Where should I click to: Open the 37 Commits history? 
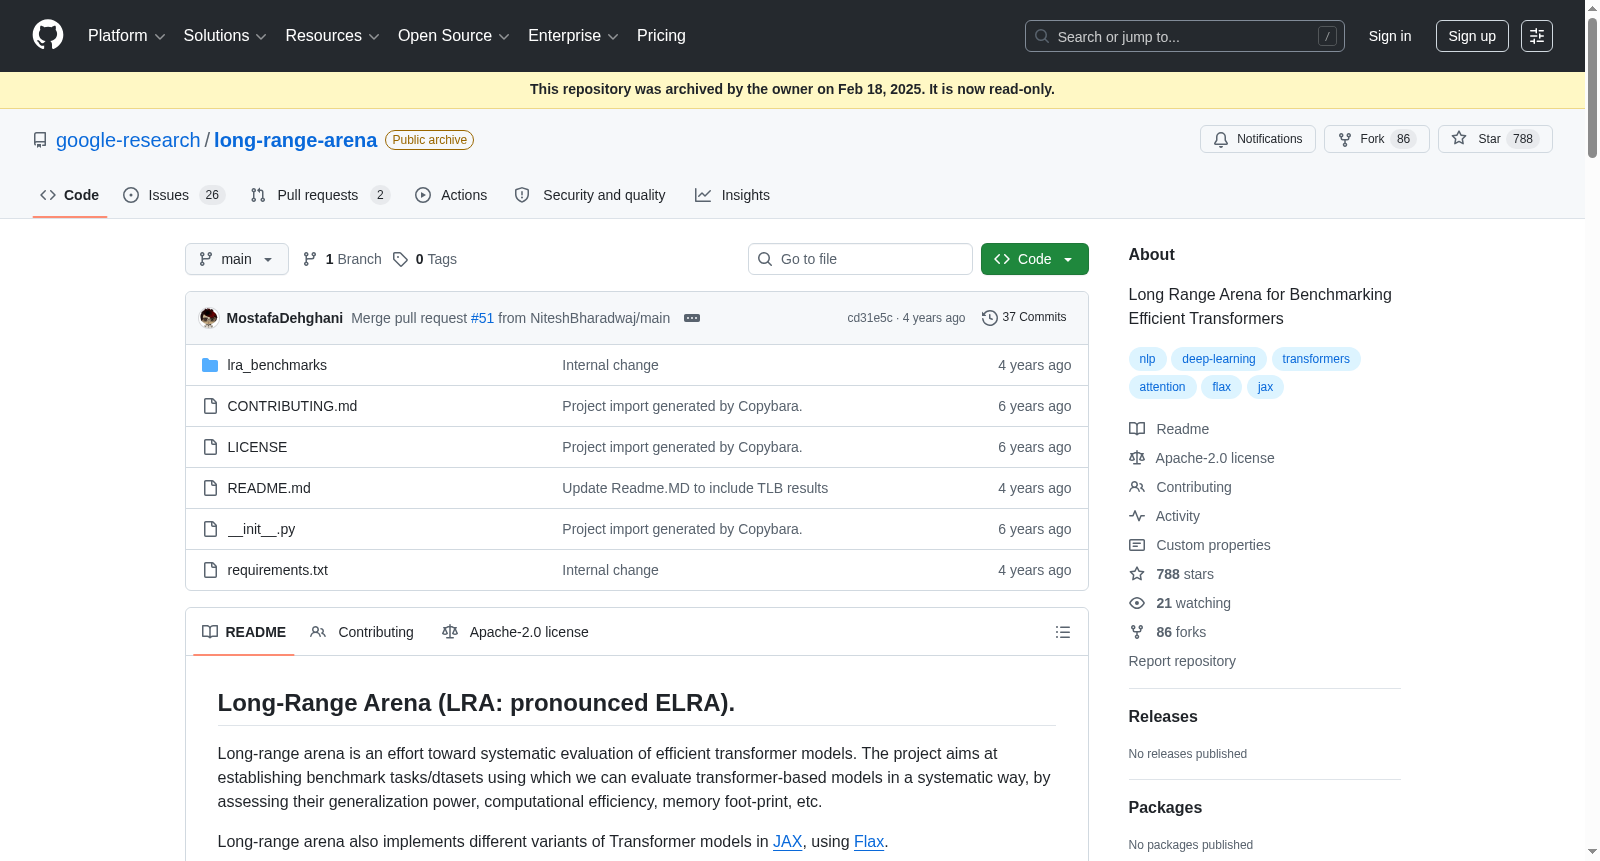pyautogui.click(x=1024, y=317)
